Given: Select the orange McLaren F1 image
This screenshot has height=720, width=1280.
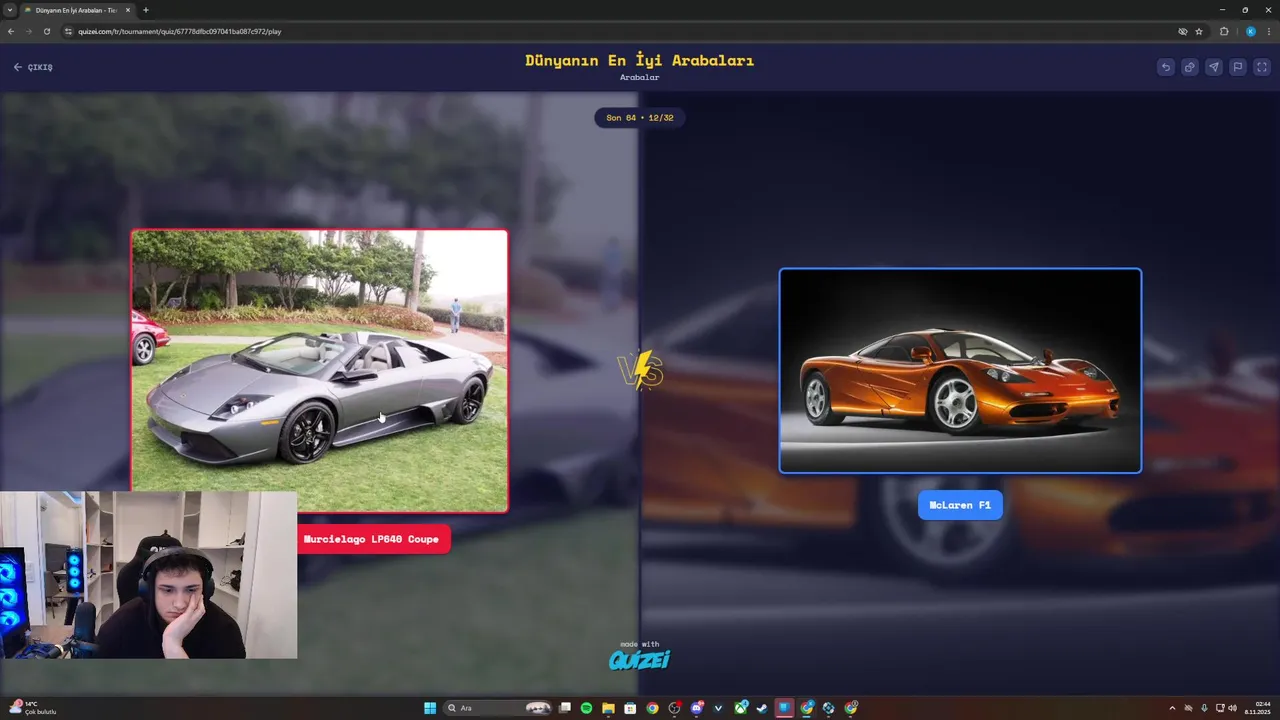Looking at the screenshot, I should pyautogui.click(x=960, y=370).
